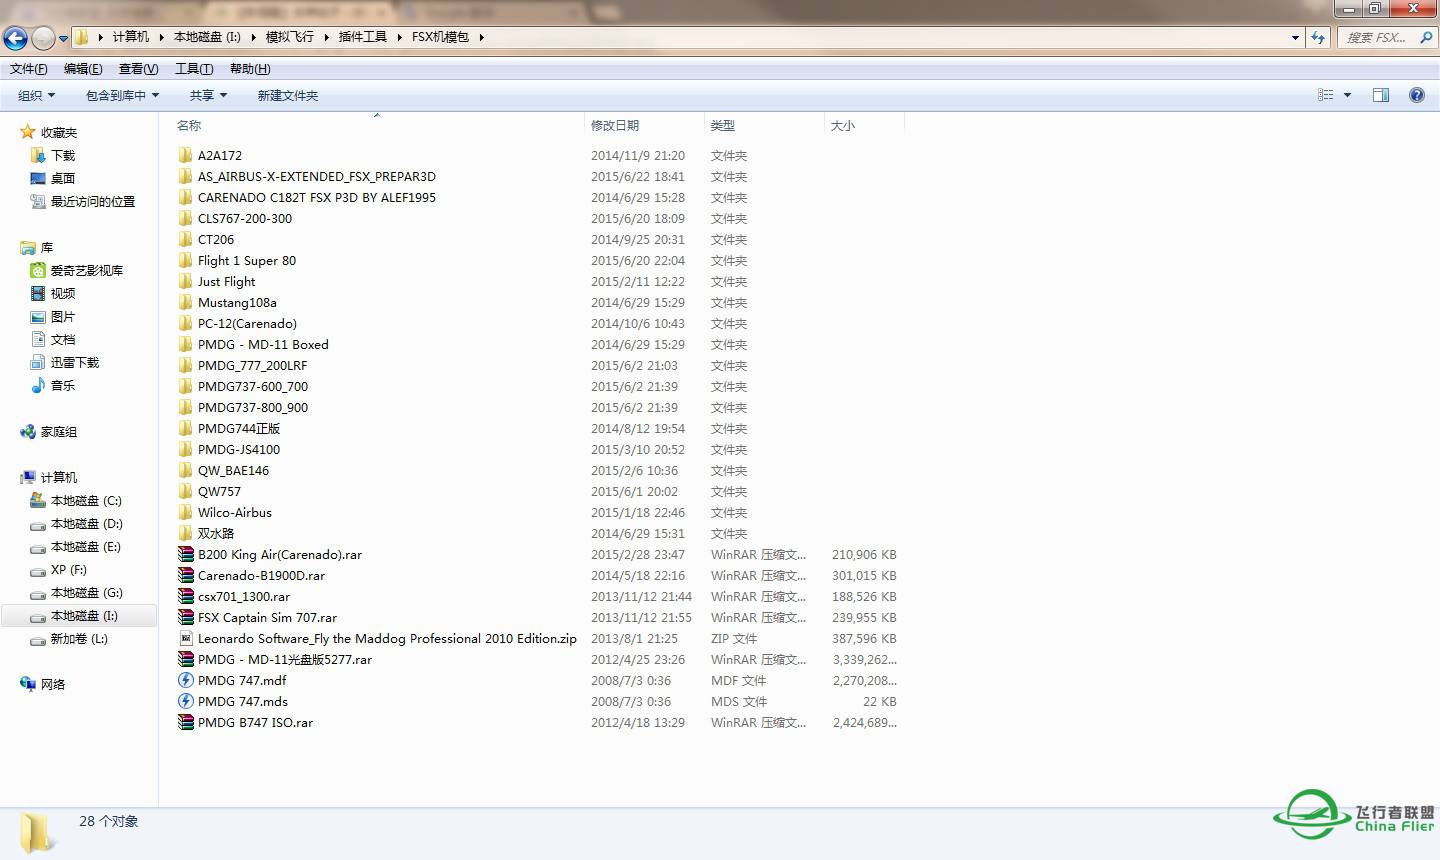
Task: Click the PMDG 747.mds file icon
Action: coord(185,702)
